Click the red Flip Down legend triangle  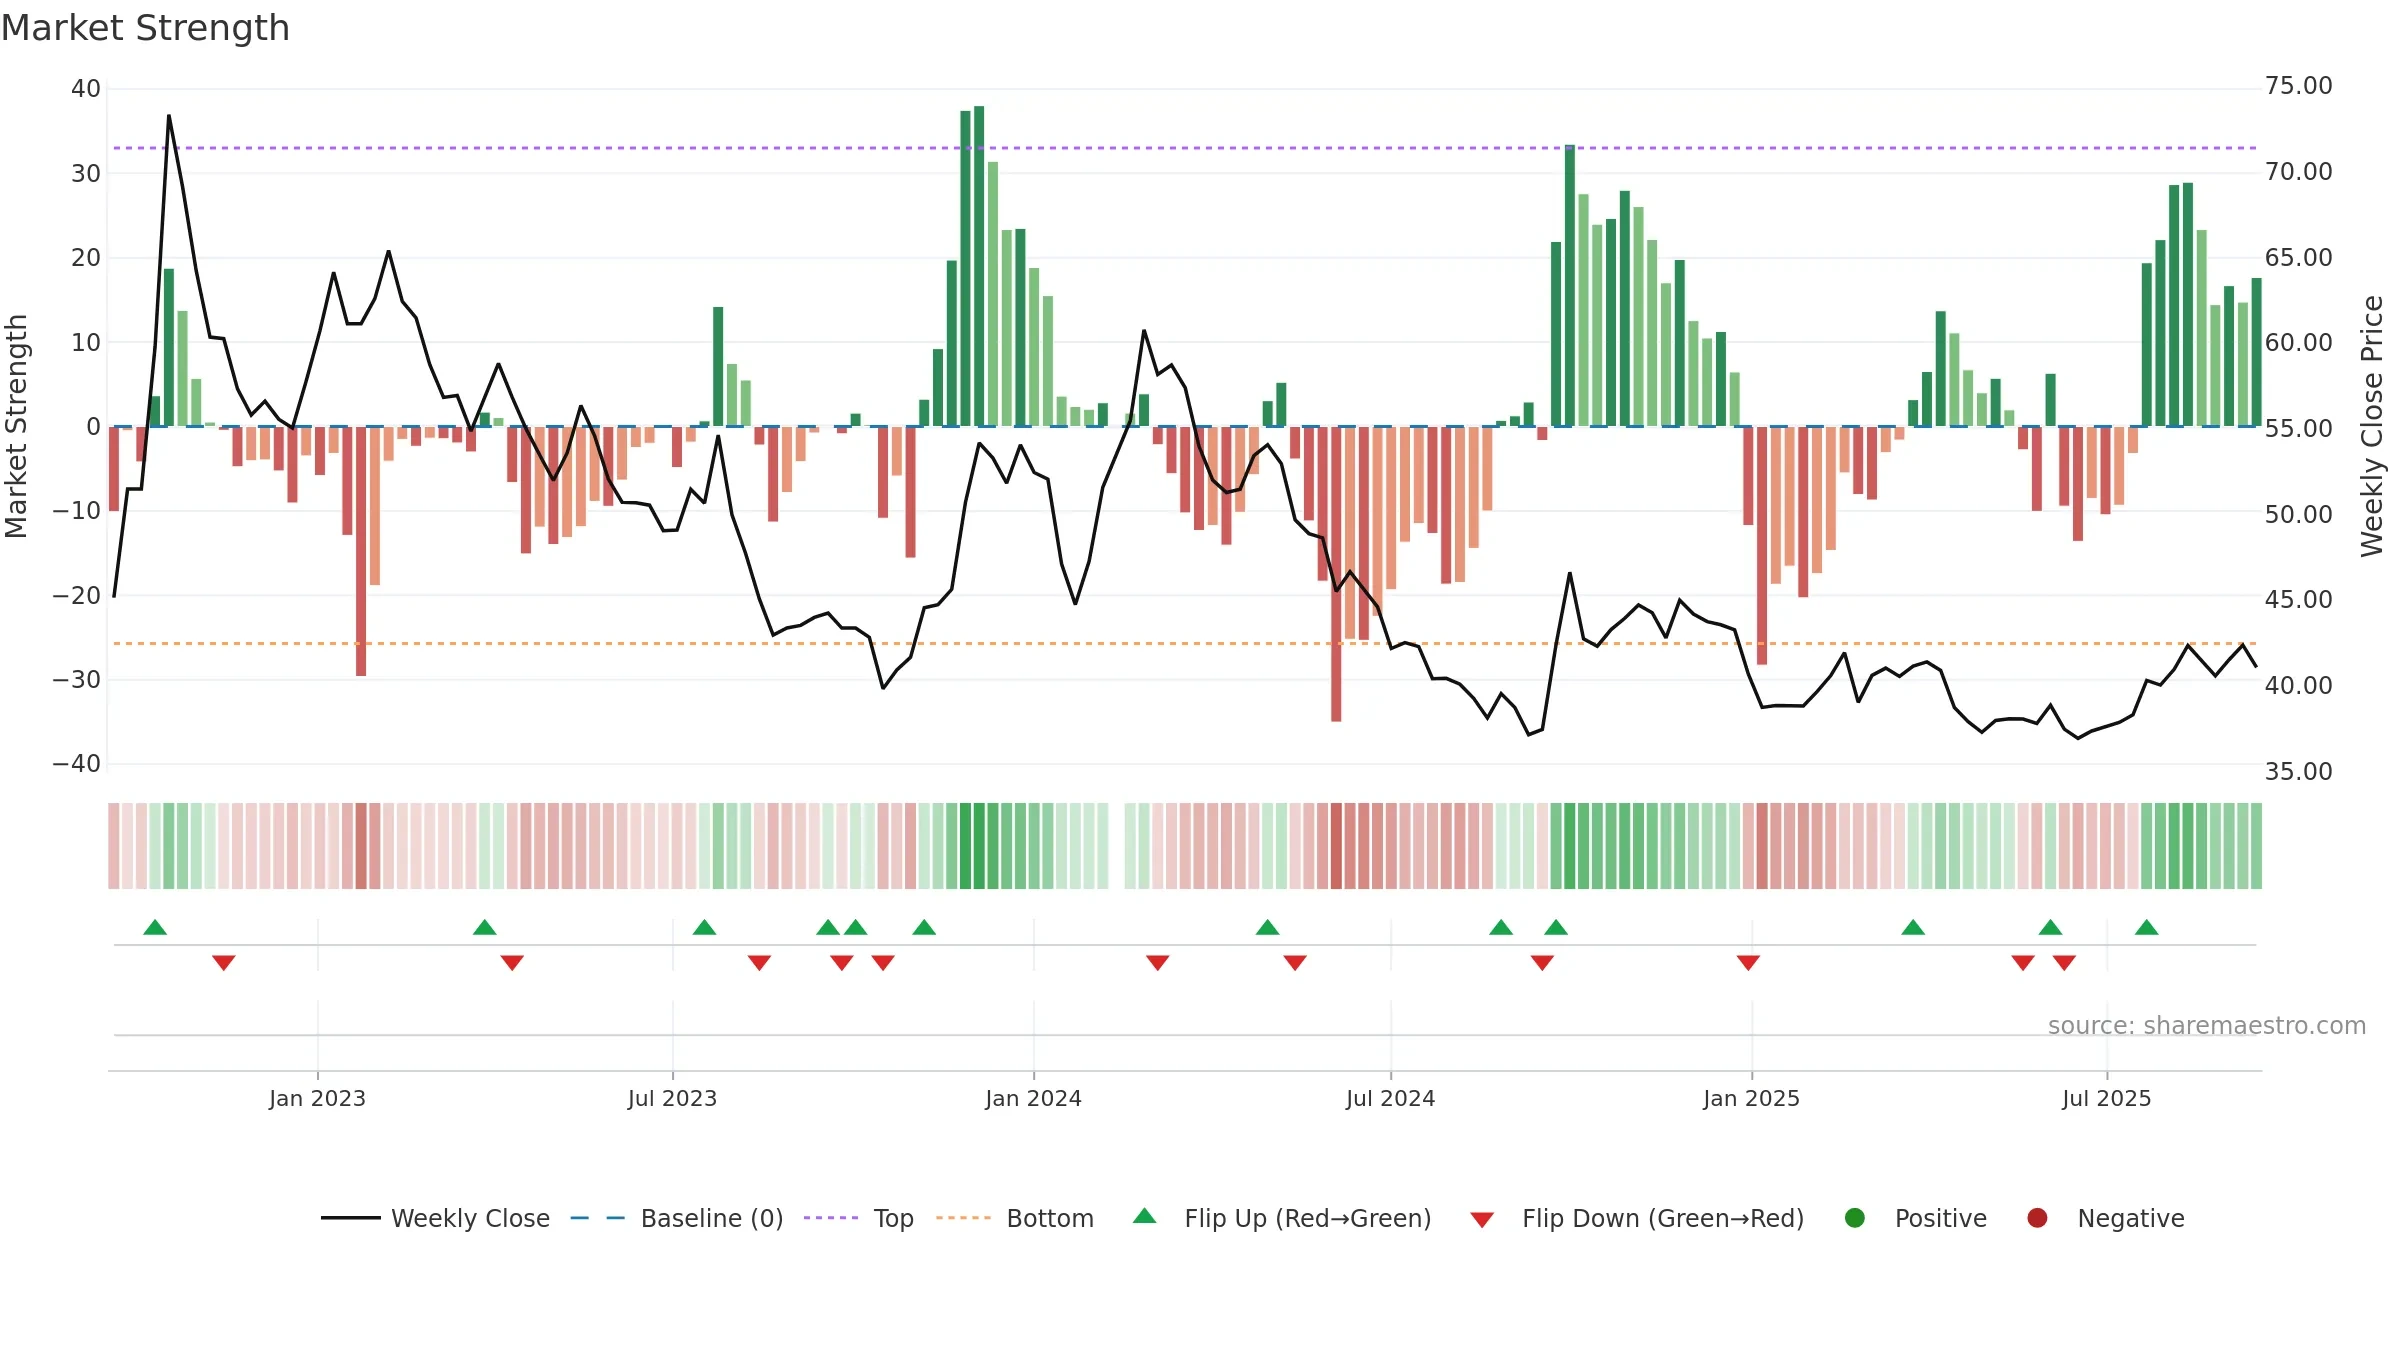tap(1482, 1220)
